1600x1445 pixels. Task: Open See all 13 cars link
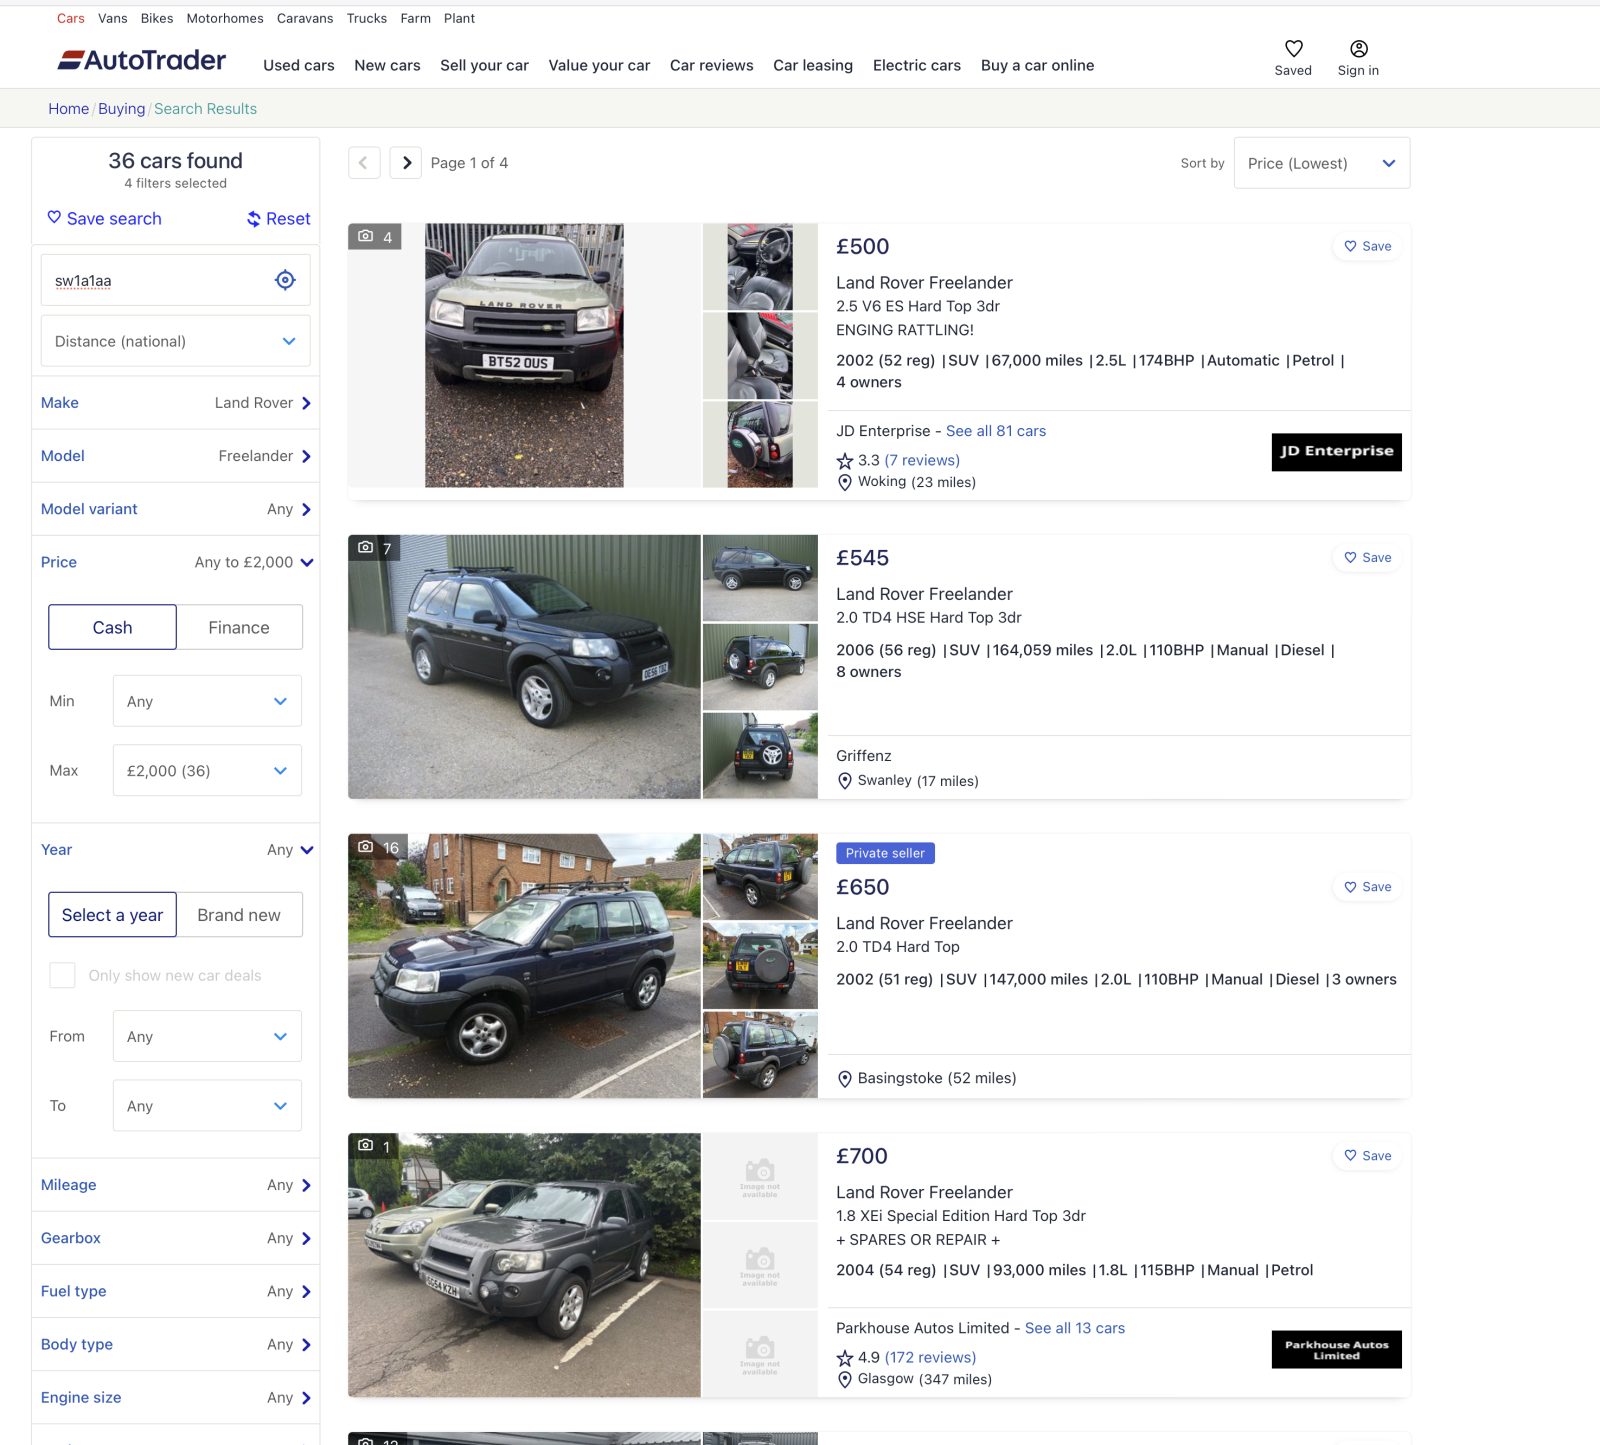pos(1075,1328)
